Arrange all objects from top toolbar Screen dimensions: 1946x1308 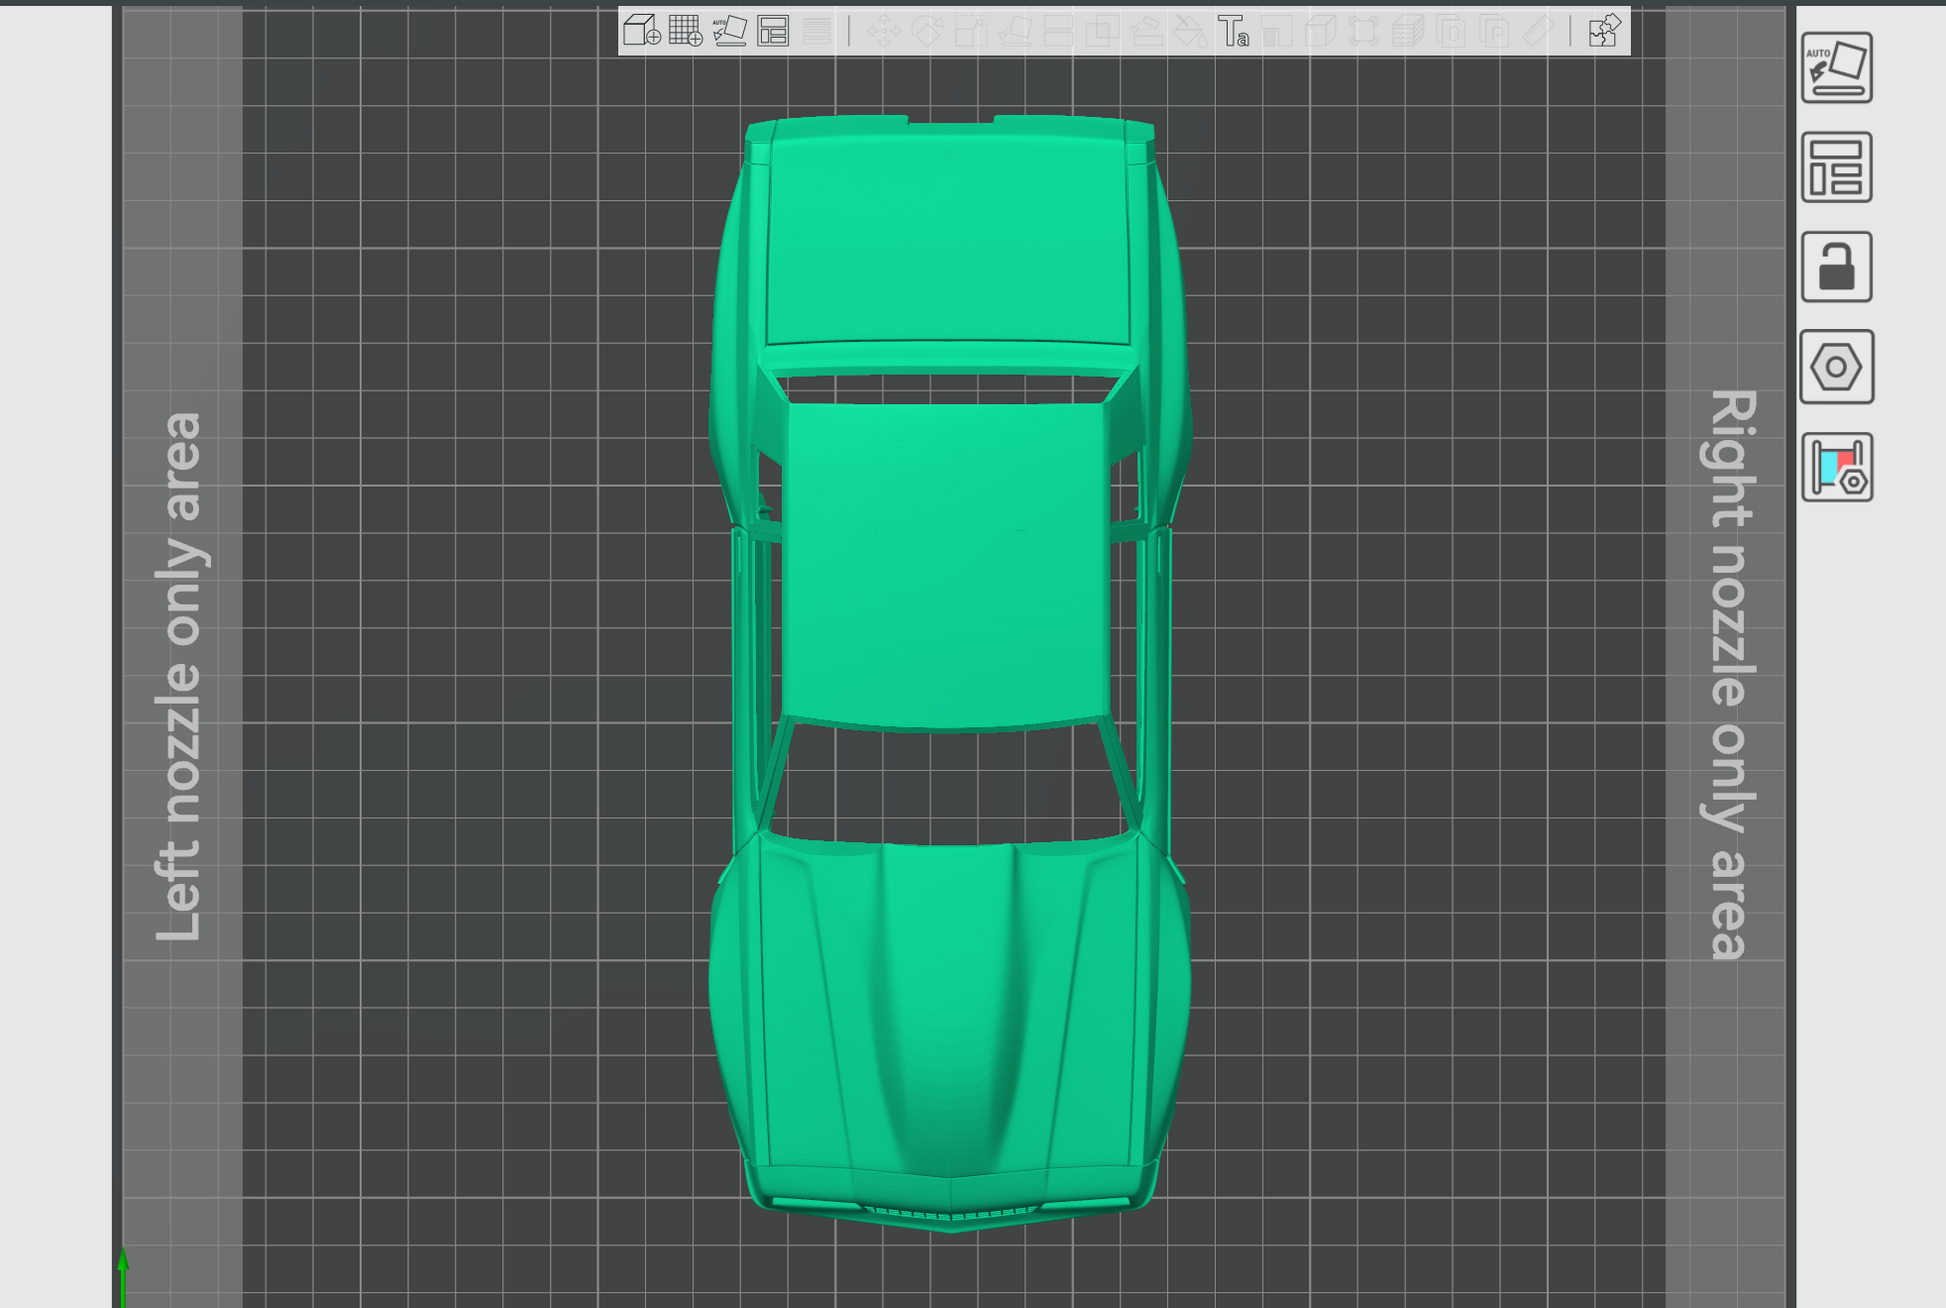click(x=773, y=31)
